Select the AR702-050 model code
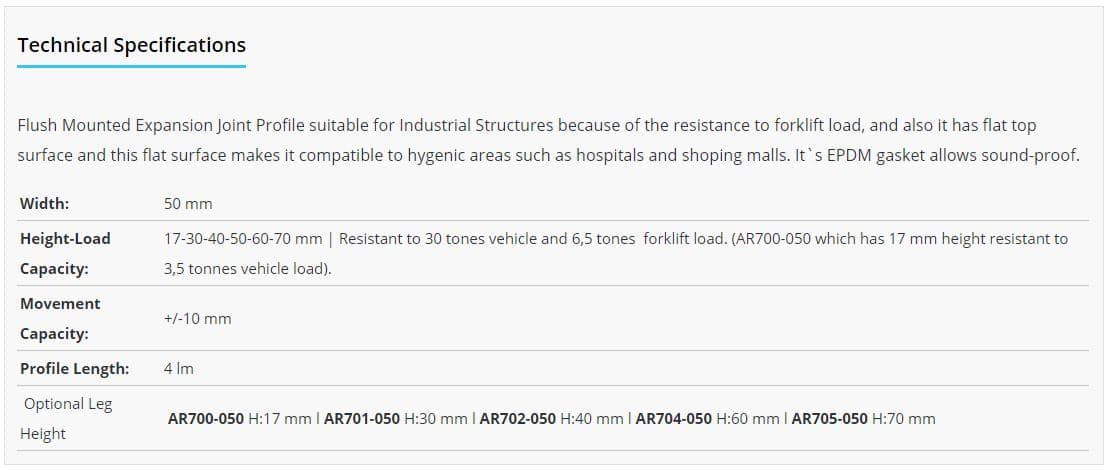1109x470 pixels. click(518, 419)
